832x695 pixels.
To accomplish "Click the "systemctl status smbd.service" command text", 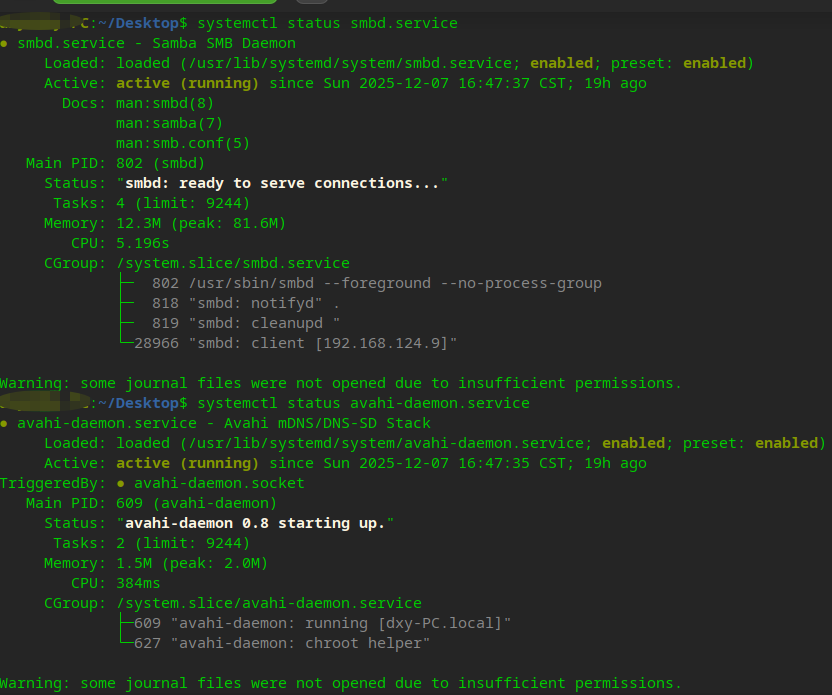I will [327, 23].
